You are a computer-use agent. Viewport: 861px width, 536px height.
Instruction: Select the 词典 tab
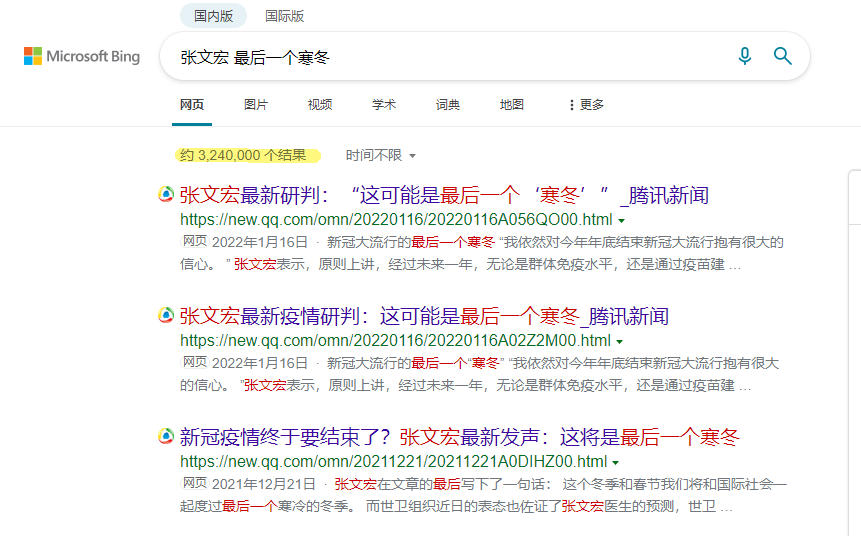pyautogui.click(x=448, y=104)
